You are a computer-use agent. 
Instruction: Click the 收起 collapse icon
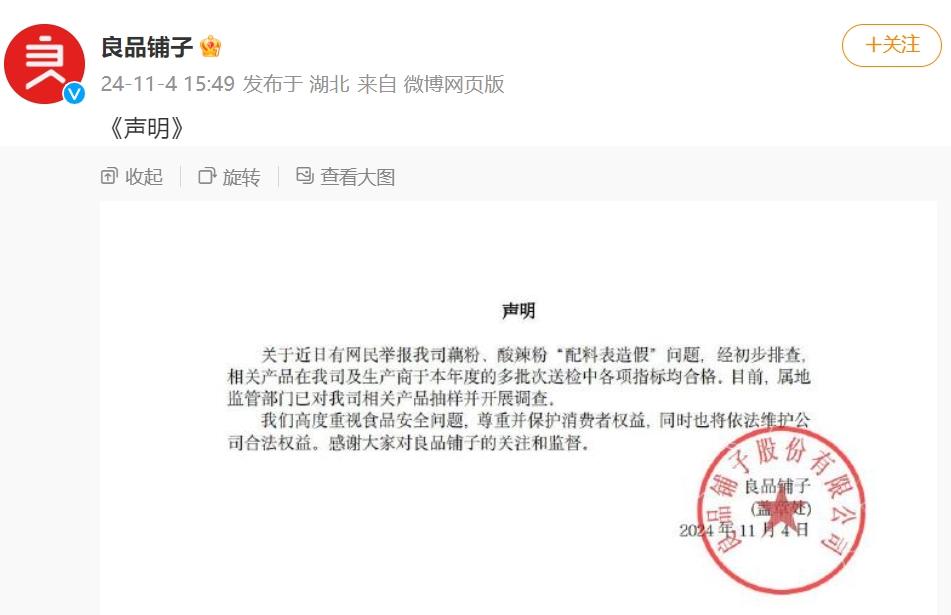[x=109, y=176]
